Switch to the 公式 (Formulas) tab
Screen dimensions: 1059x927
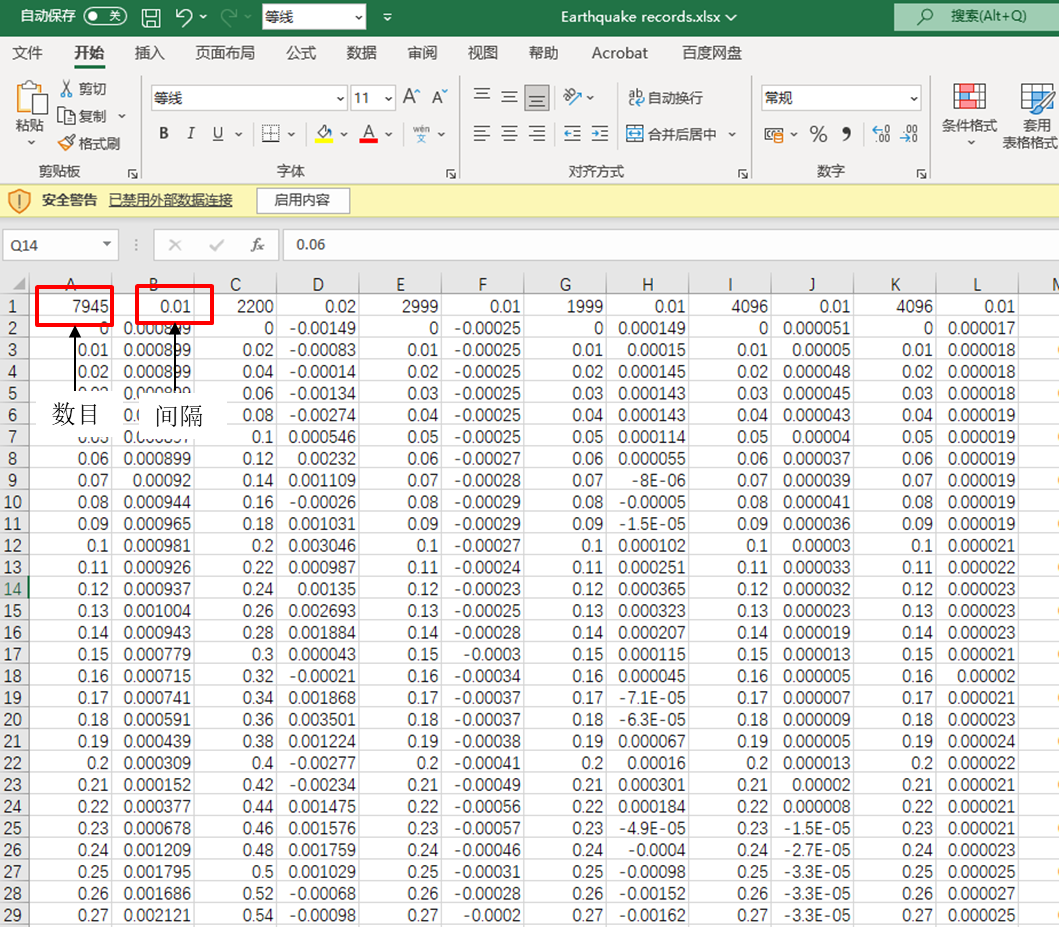pos(301,53)
